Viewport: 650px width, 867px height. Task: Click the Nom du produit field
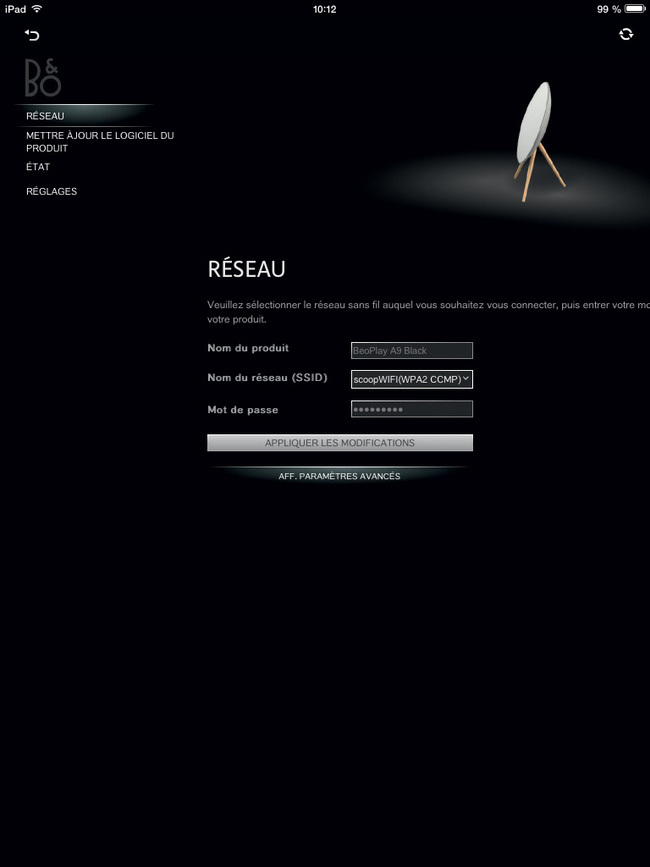[x=412, y=351]
